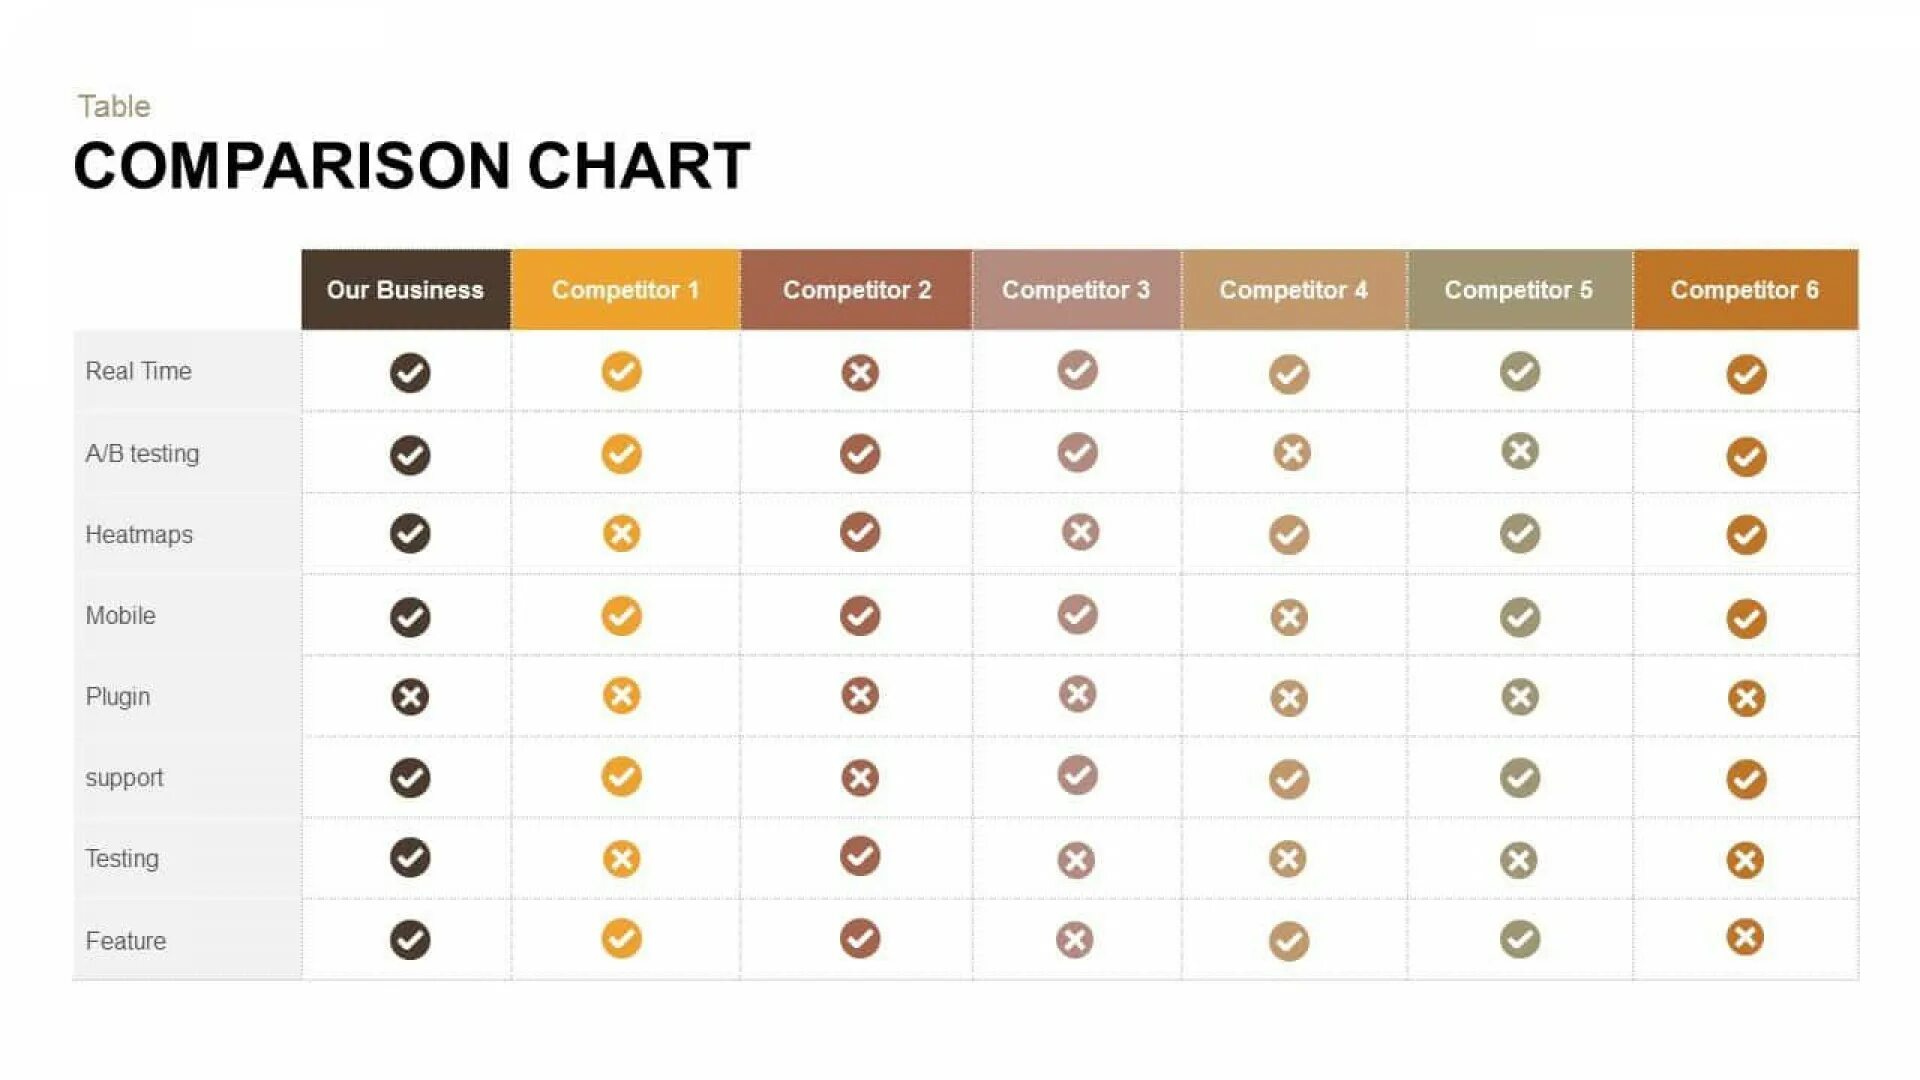Select the Competitor 4 column header
1920x1080 pixels.
[1293, 290]
